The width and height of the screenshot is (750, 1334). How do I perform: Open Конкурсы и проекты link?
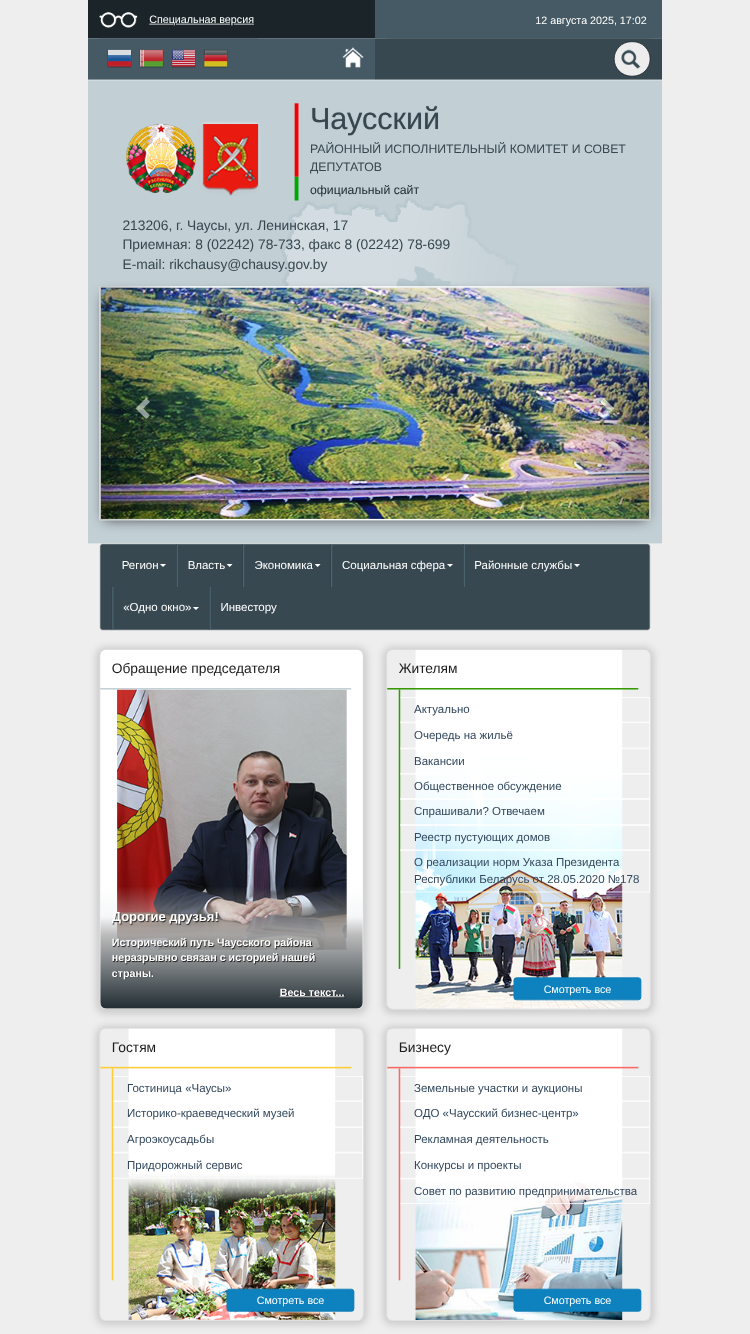[468, 1165]
